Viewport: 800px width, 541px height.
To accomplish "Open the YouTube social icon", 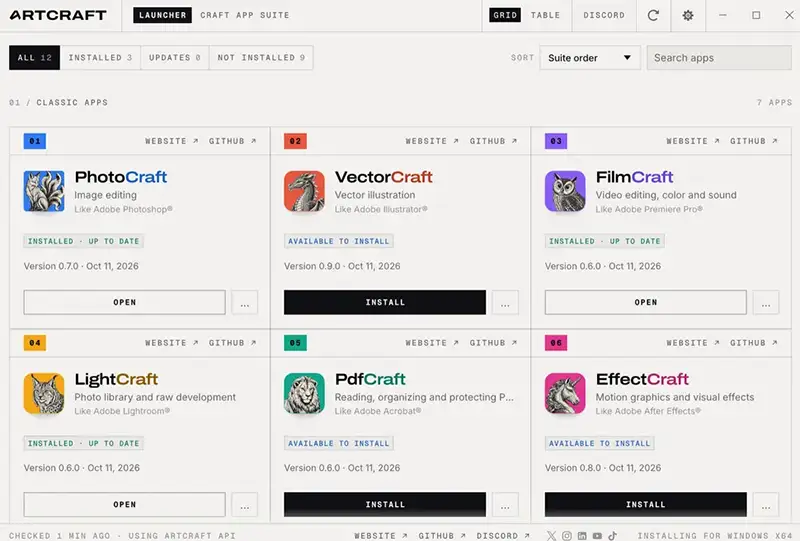I will [x=597, y=535].
